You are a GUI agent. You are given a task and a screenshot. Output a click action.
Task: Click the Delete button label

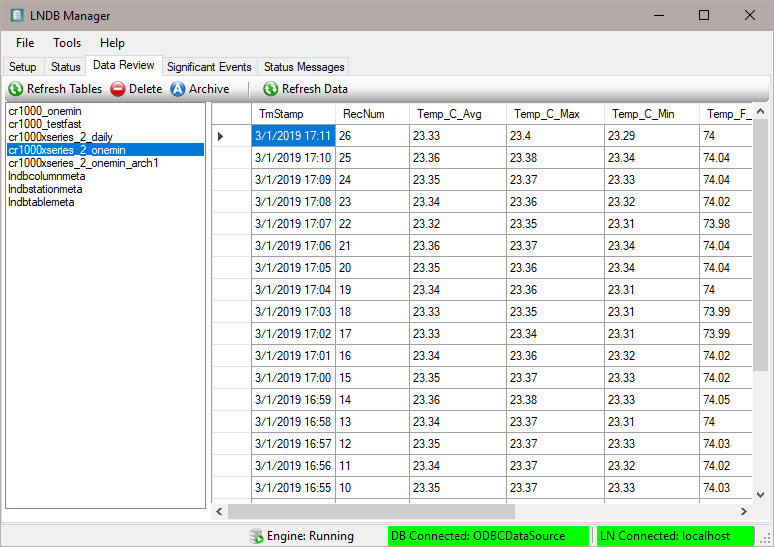coord(146,89)
